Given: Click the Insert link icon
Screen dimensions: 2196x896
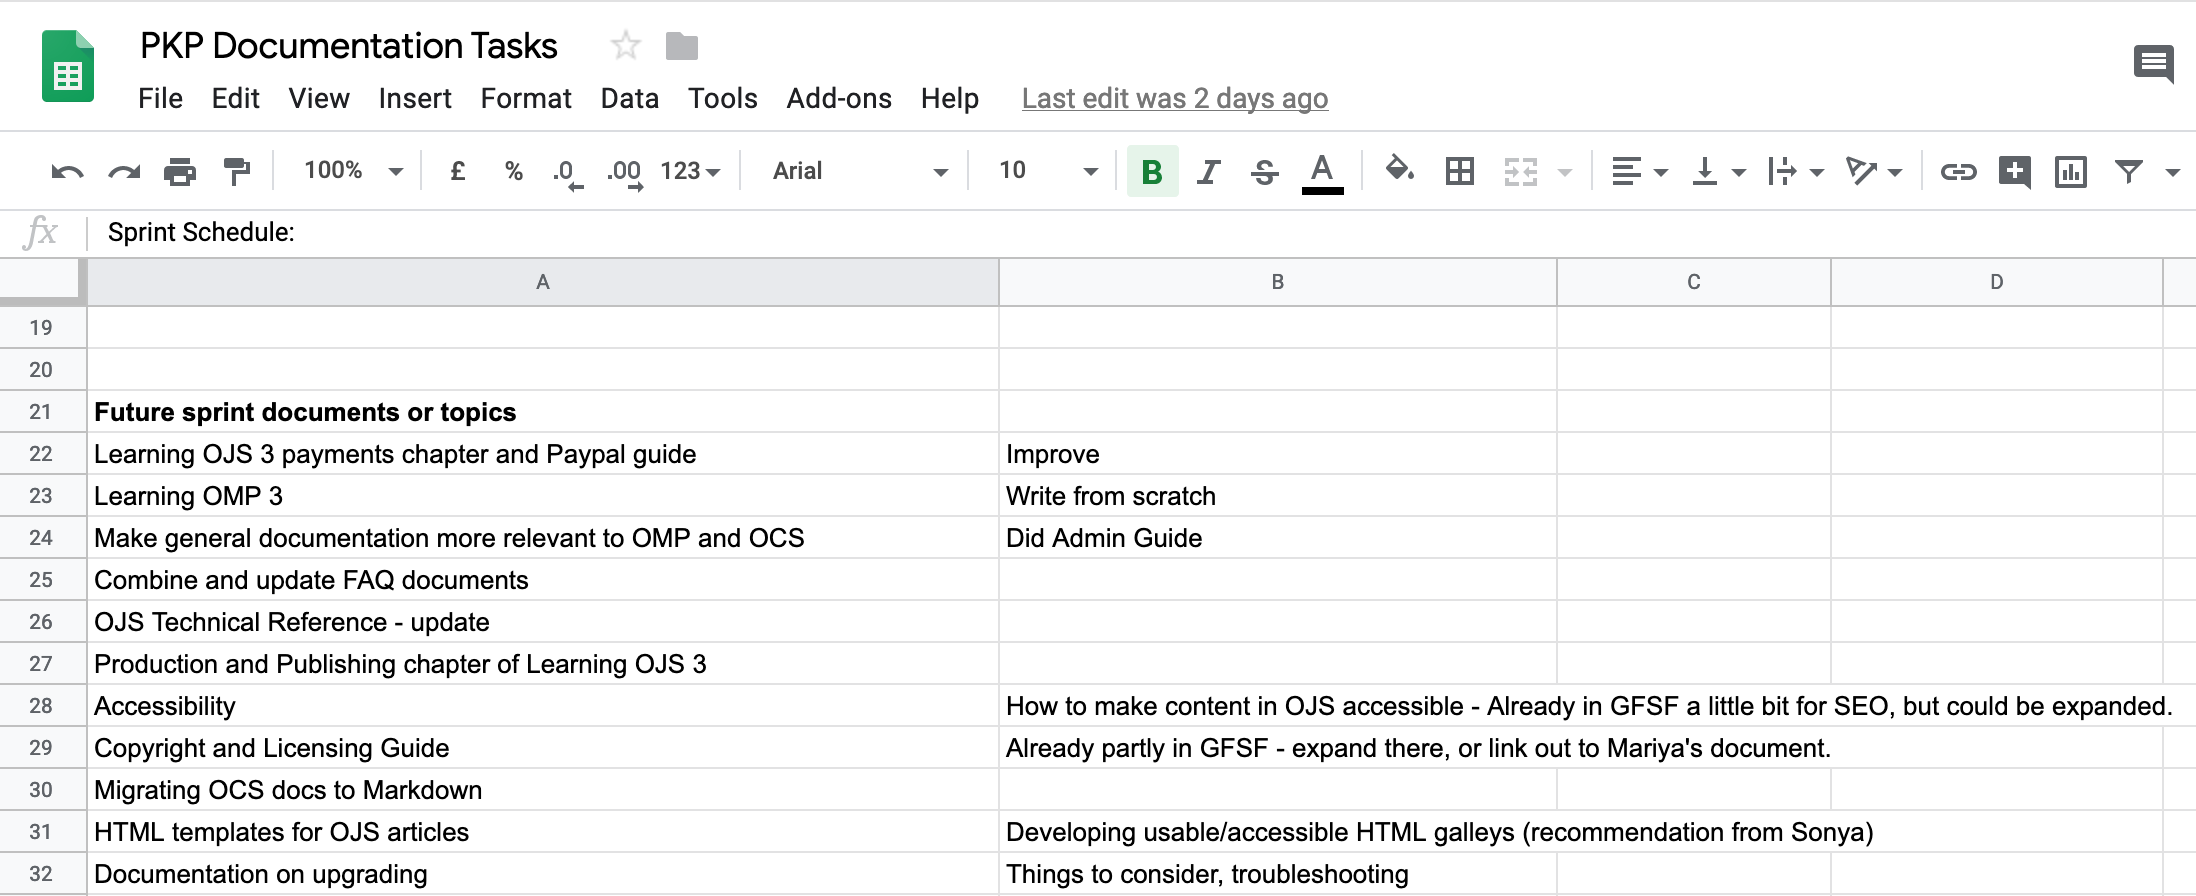Looking at the screenshot, I should click(x=1958, y=172).
